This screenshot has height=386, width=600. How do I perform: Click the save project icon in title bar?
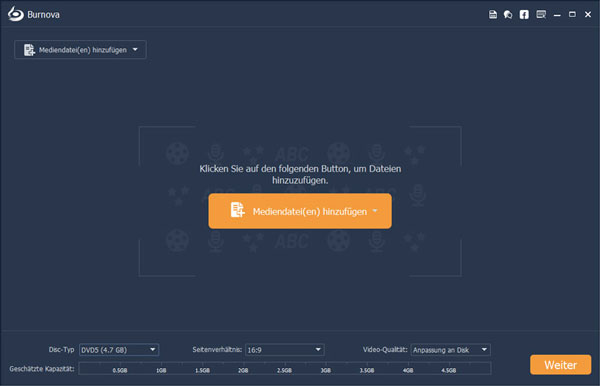pyautogui.click(x=493, y=15)
